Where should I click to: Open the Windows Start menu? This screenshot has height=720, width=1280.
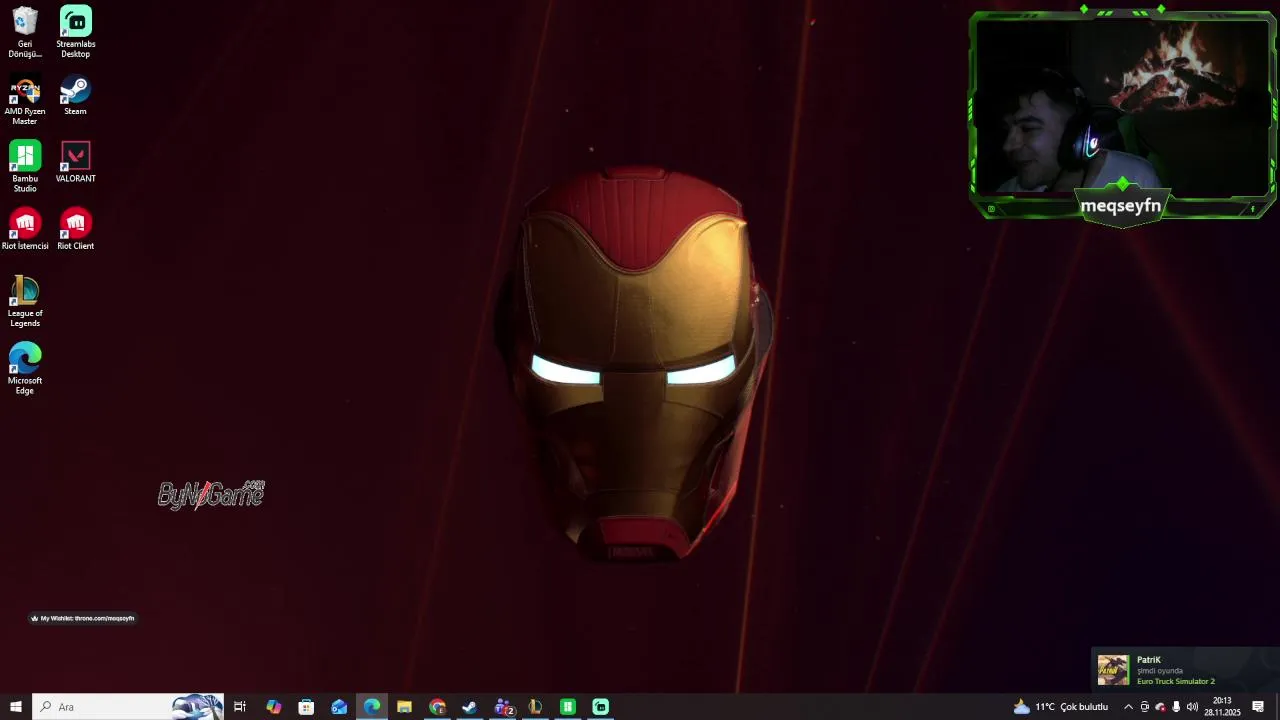point(15,707)
